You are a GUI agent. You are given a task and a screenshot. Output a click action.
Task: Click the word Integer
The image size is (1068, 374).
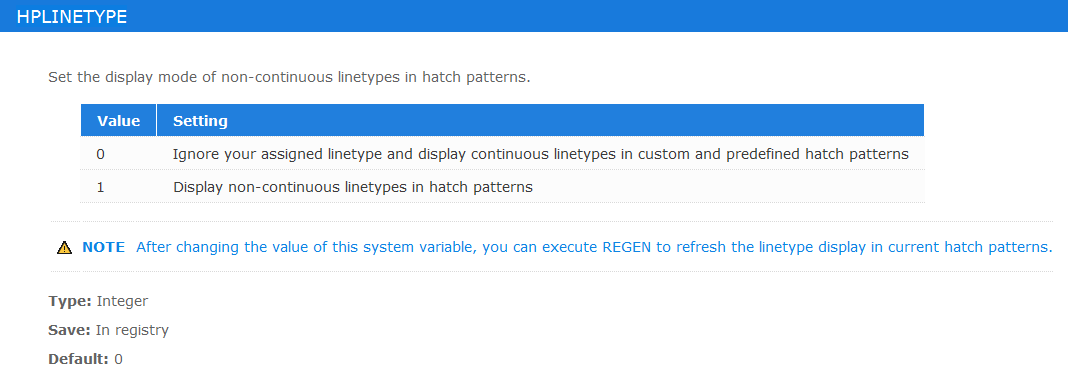click(122, 300)
